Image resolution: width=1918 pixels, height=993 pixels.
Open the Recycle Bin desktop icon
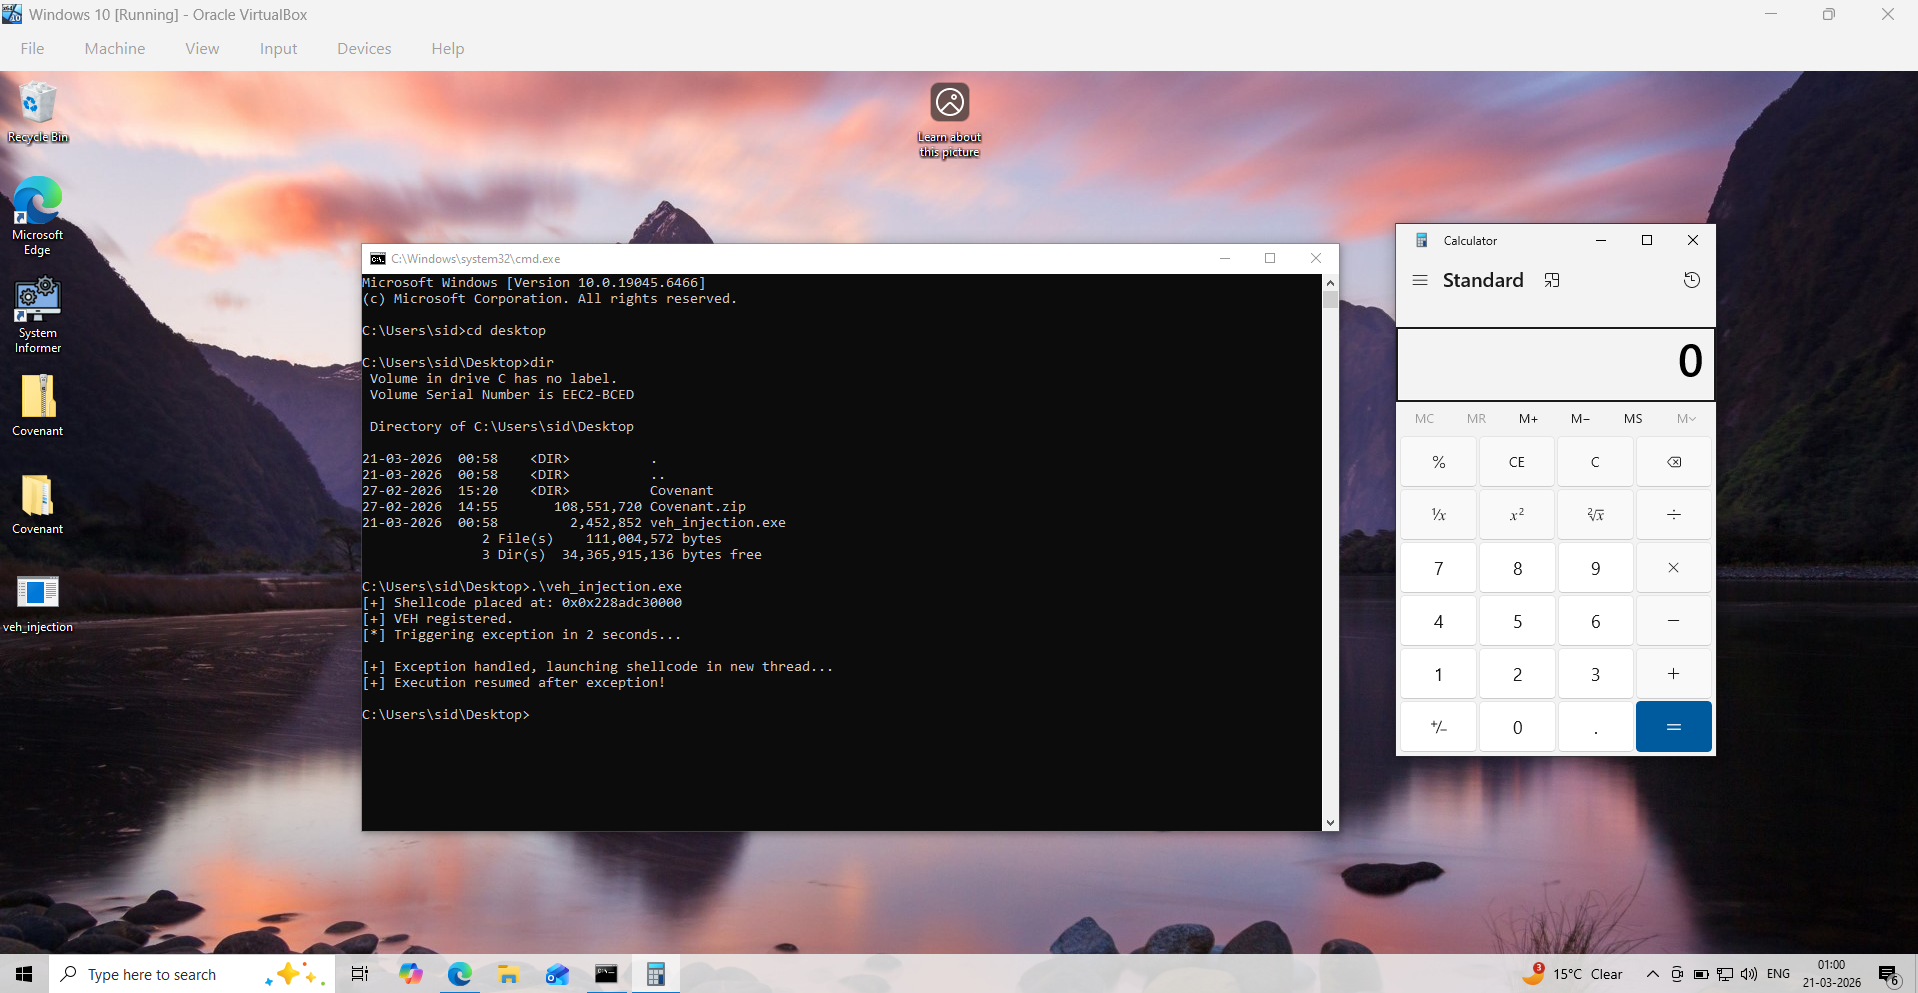point(38,112)
